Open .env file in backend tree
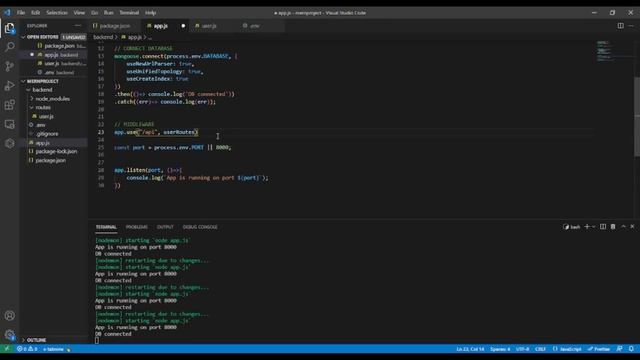This screenshot has height=360, width=640. click(54, 125)
